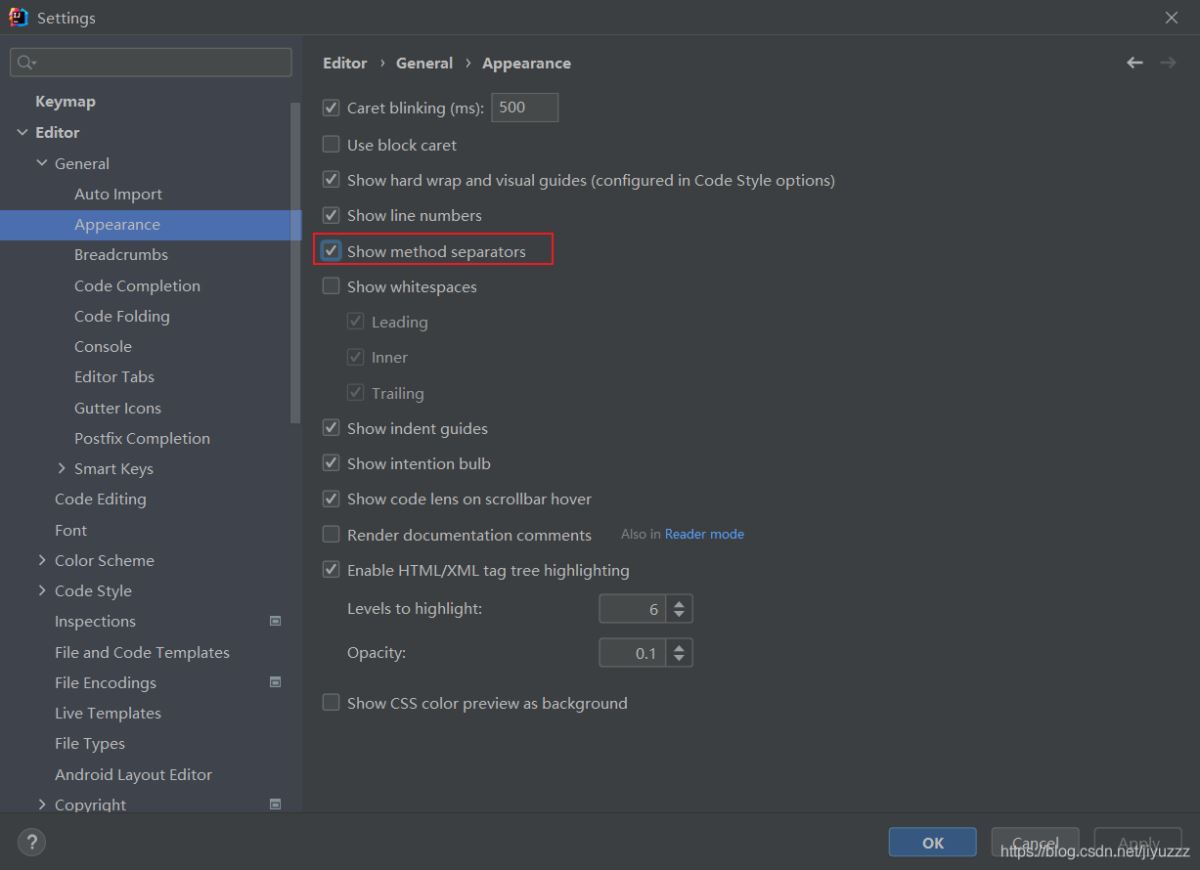Click the project-level icon beside File Encodings

pos(276,682)
